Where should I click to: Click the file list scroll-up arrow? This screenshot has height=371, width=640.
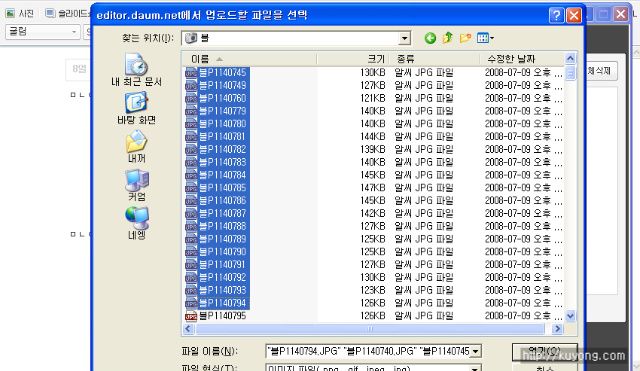570,59
